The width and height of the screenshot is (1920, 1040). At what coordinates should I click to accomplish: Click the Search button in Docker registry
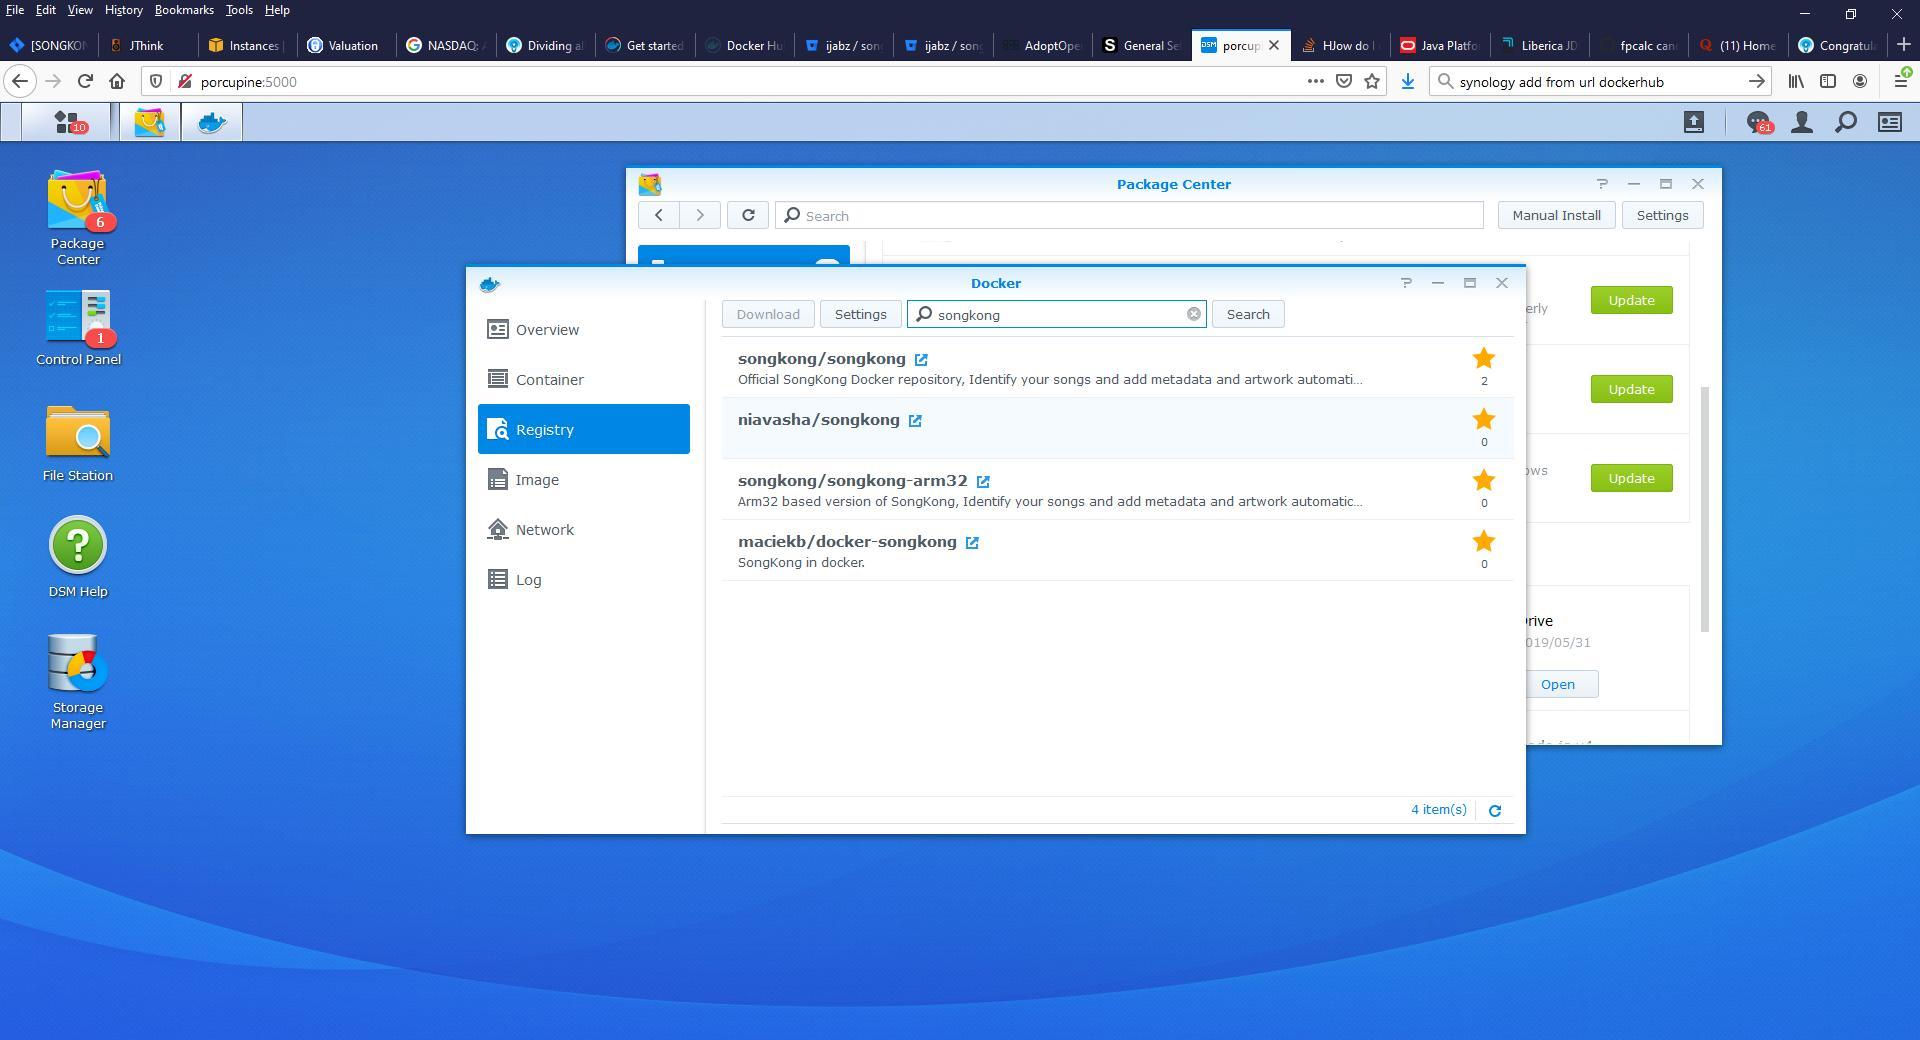1247,314
